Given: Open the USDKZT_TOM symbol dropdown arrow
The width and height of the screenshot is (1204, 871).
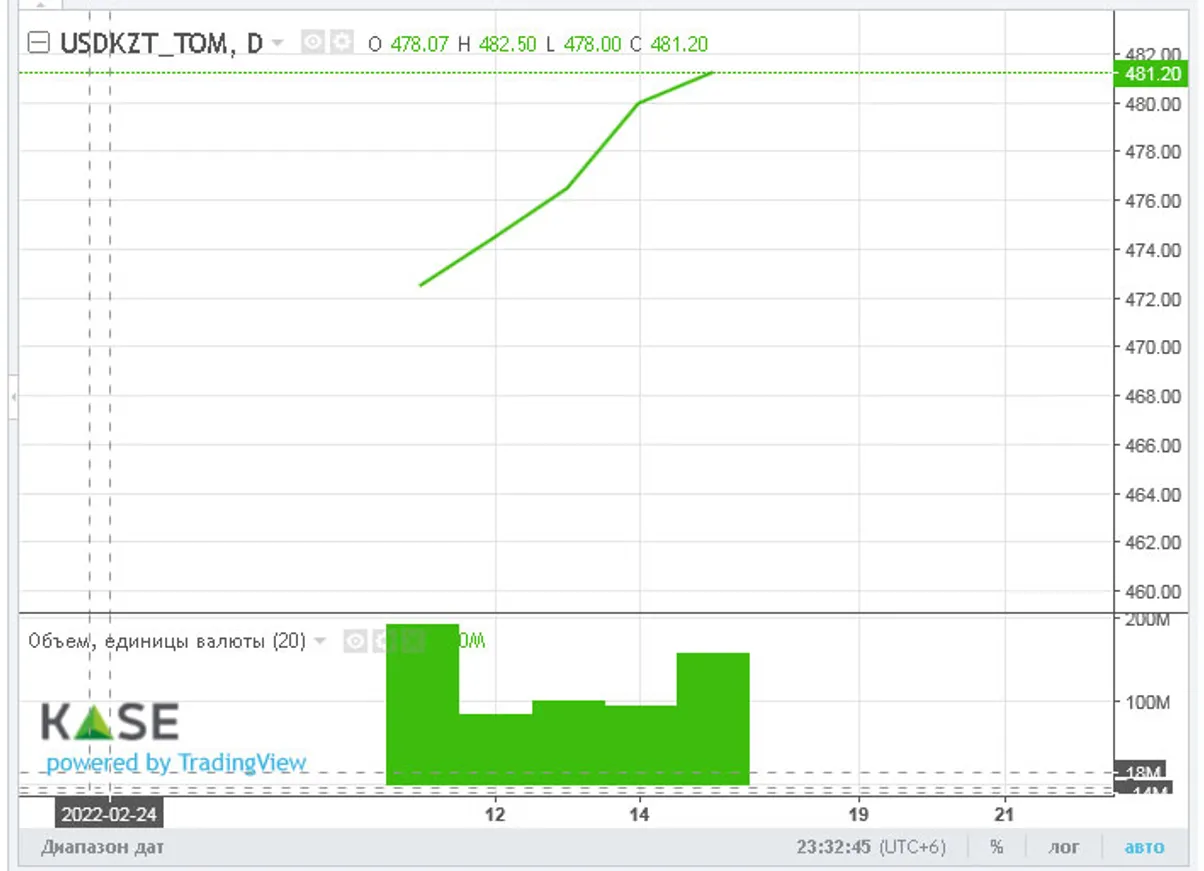Looking at the screenshot, I should 277,43.
